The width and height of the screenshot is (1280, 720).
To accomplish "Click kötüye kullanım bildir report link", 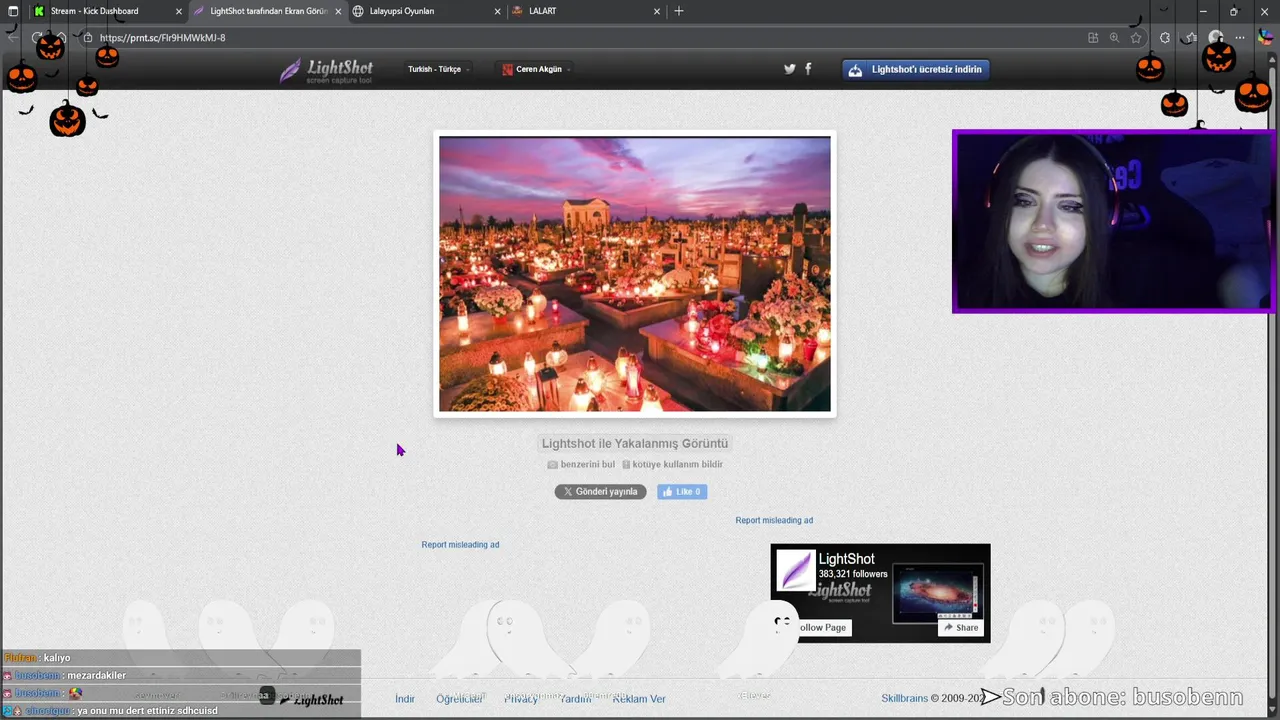I will click(x=672, y=464).
